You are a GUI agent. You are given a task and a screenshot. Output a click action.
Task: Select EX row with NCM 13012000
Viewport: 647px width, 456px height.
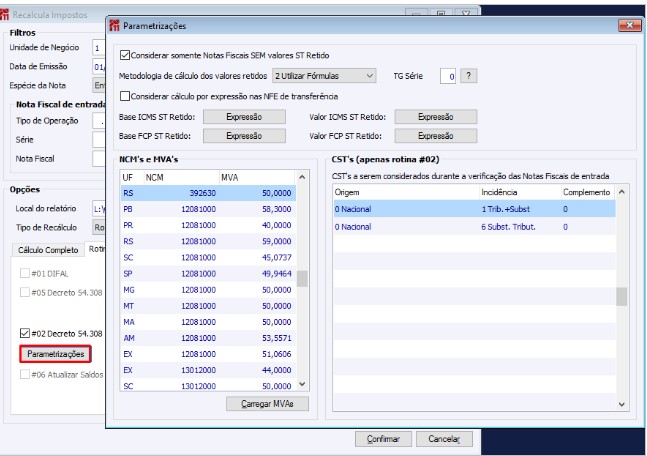point(208,370)
